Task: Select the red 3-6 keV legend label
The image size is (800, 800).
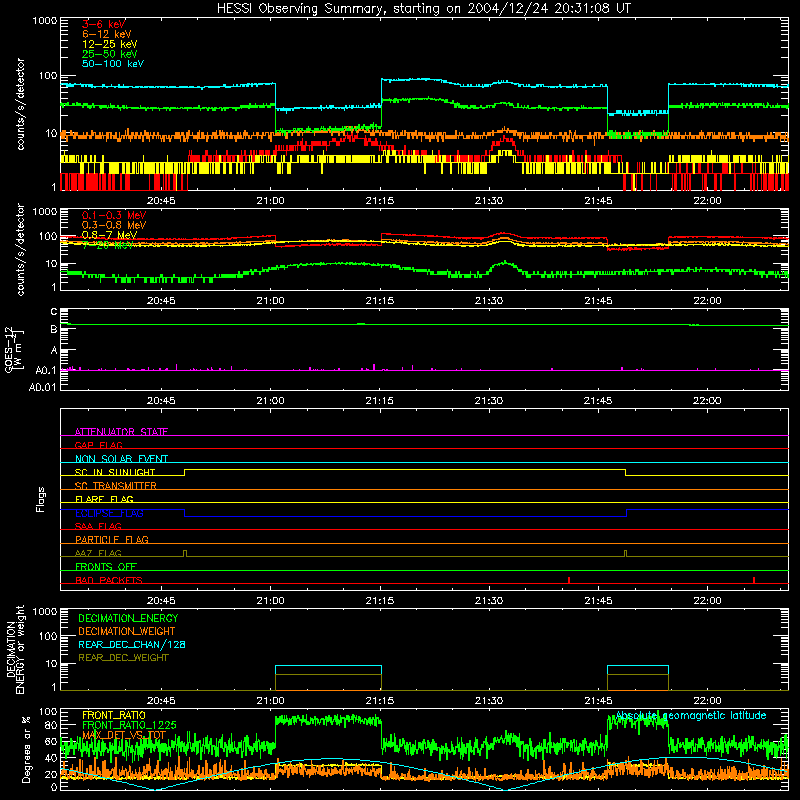Action: coord(104,24)
